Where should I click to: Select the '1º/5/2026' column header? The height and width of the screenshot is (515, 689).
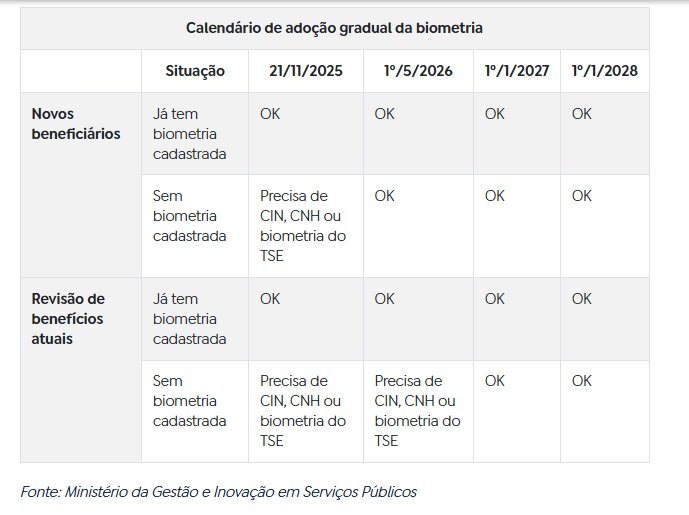tap(417, 71)
